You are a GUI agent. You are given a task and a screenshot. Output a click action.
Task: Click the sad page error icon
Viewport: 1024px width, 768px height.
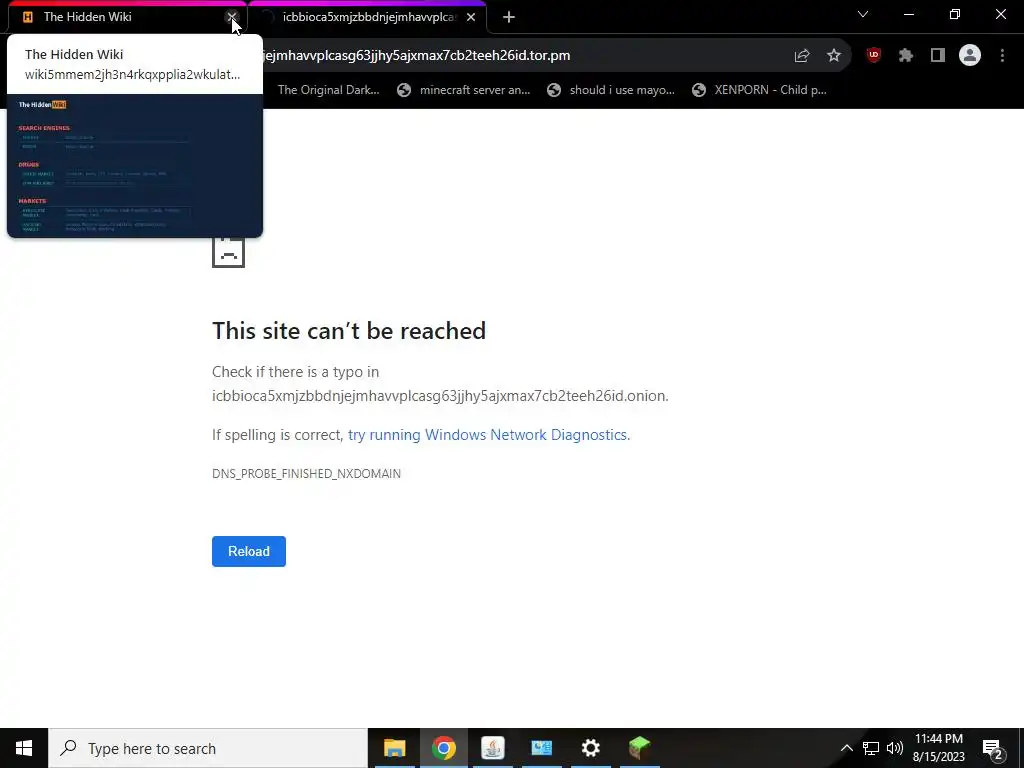click(229, 252)
